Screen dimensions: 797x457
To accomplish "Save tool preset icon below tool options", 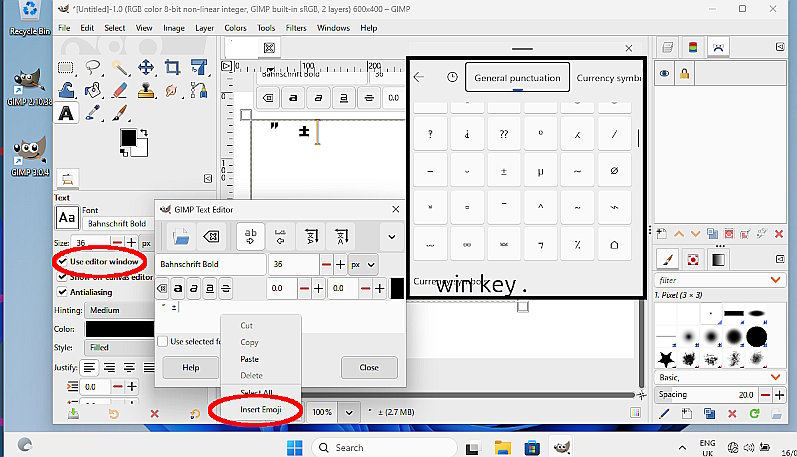I will click(x=73, y=414).
